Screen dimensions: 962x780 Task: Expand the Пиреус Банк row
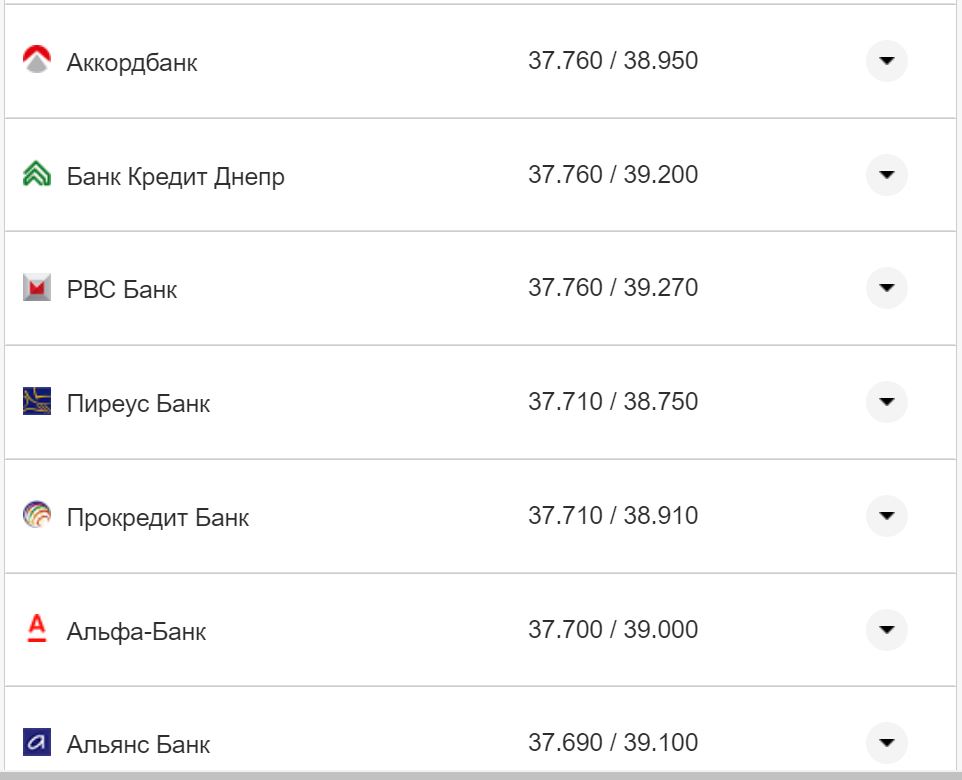click(x=886, y=402)
